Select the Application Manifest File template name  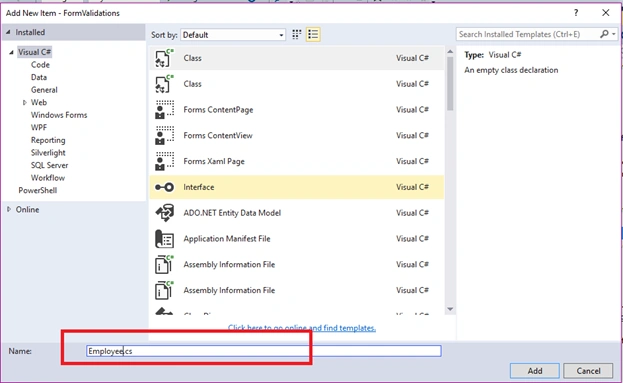click(227, 239)
